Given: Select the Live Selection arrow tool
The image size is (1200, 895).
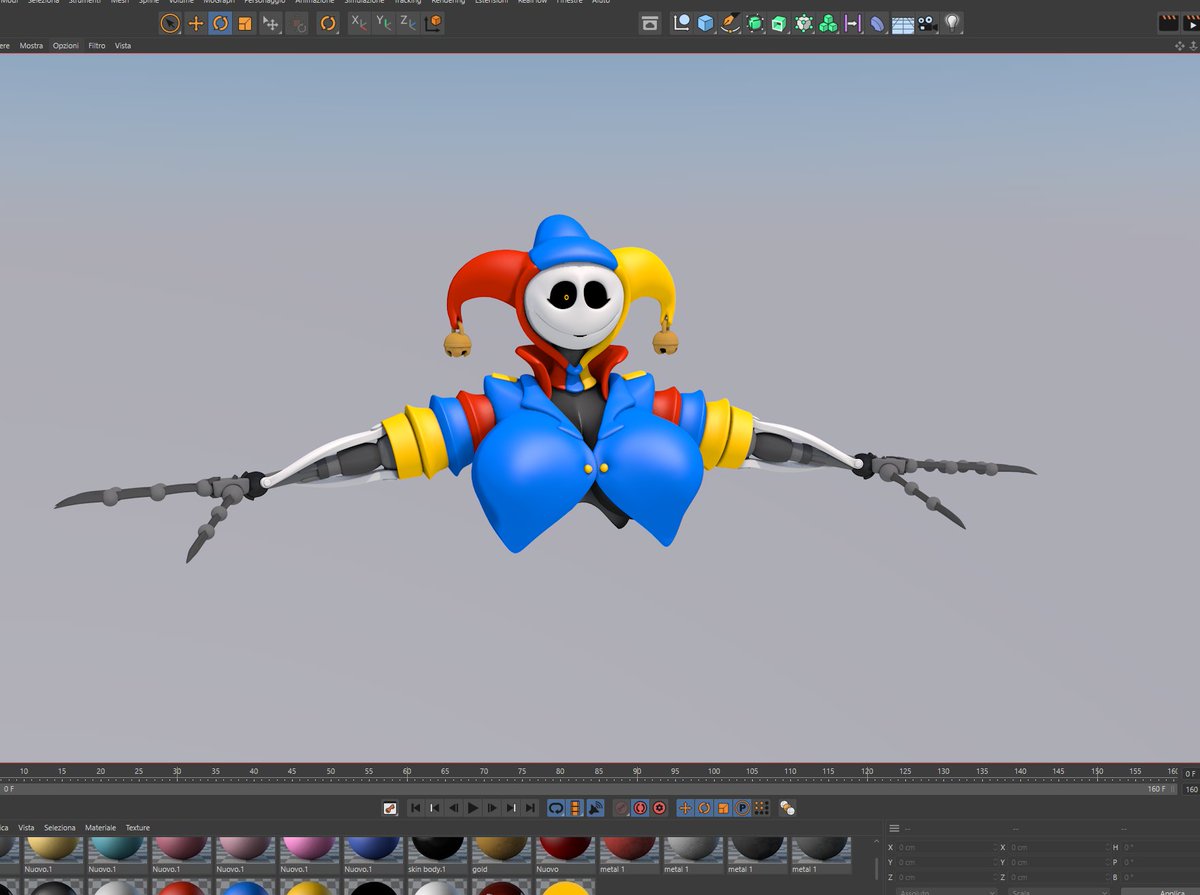Looking at the screenshot, I should click(171, 23).
